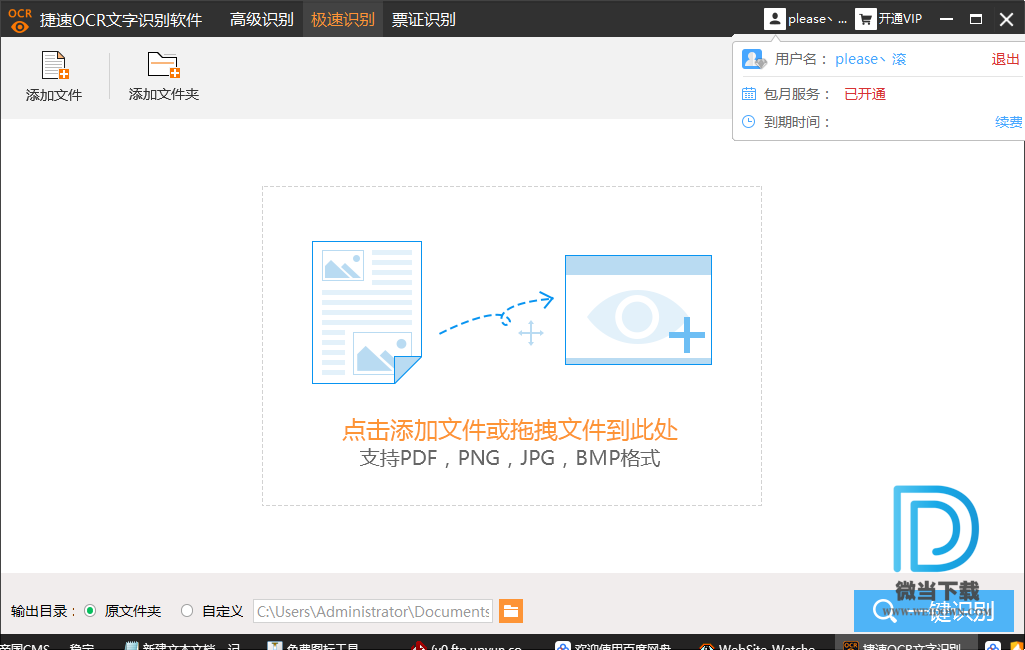Click the orange browse folder icon
Image resolution: width=1025 pixels, height=650 pixels.
(511, 611)
